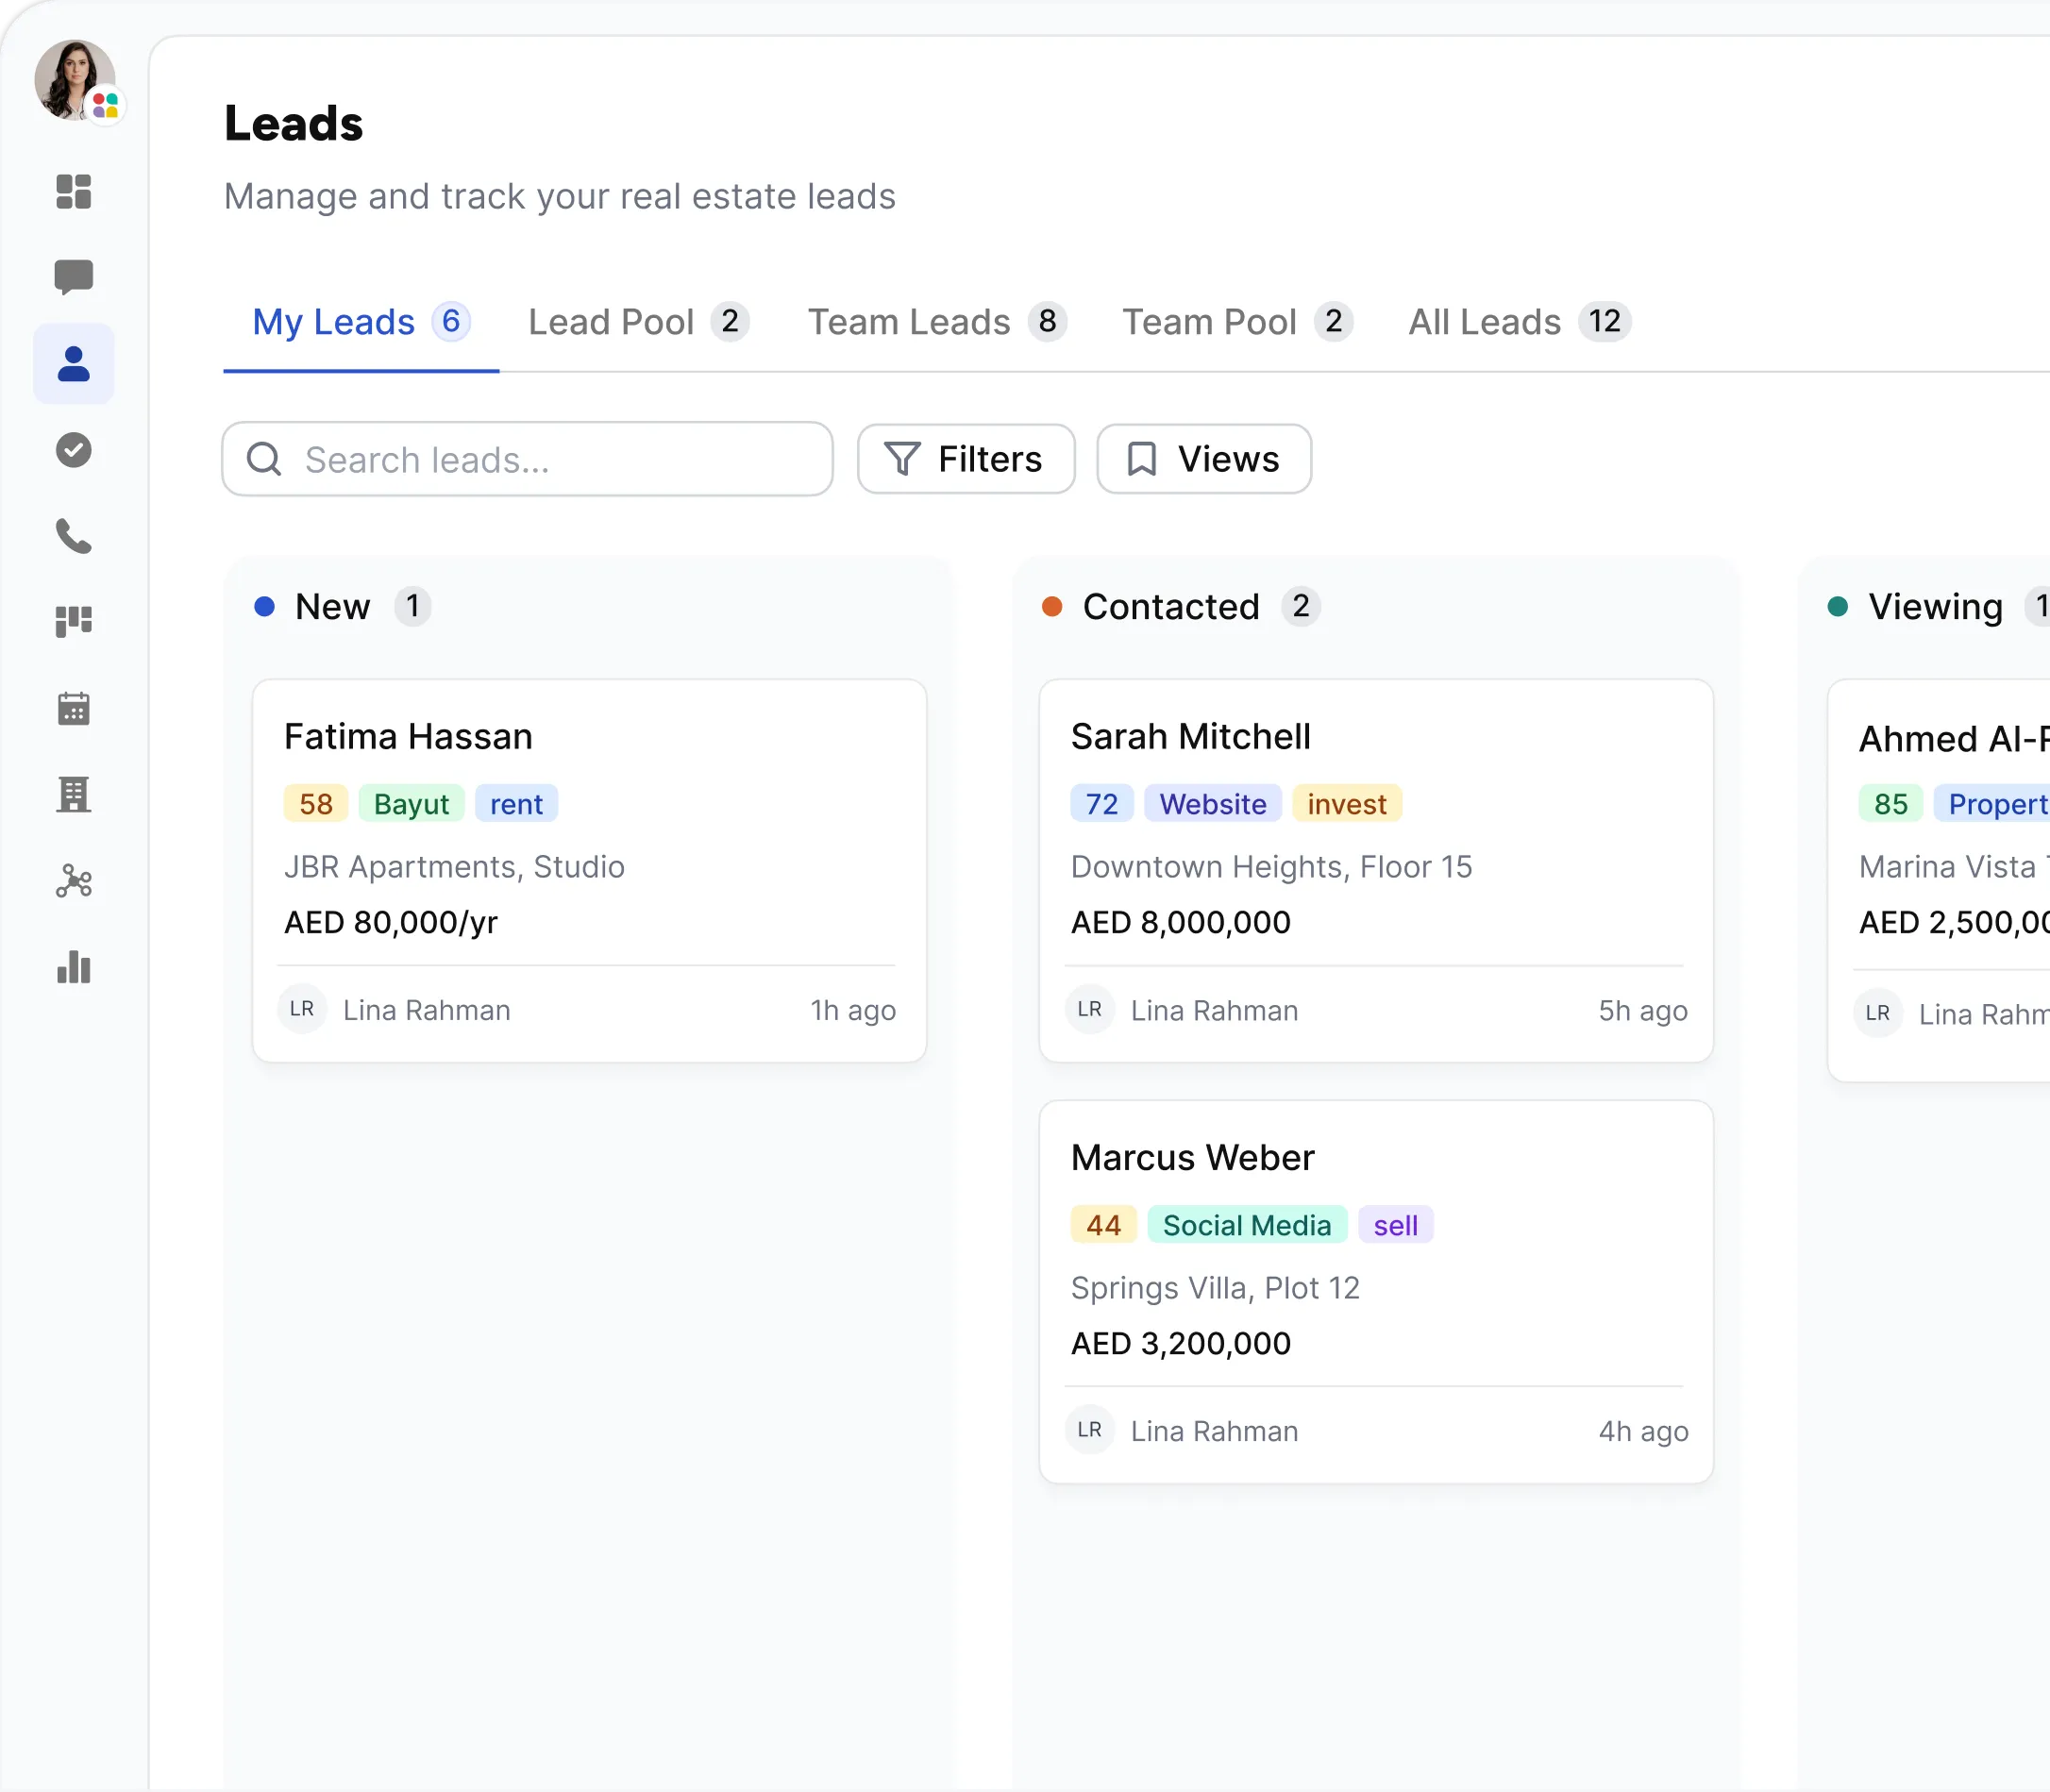Click the LR avatar on the Ahmed Al- card
2050x1792 pixels.
click(x=1878, y=1013)
